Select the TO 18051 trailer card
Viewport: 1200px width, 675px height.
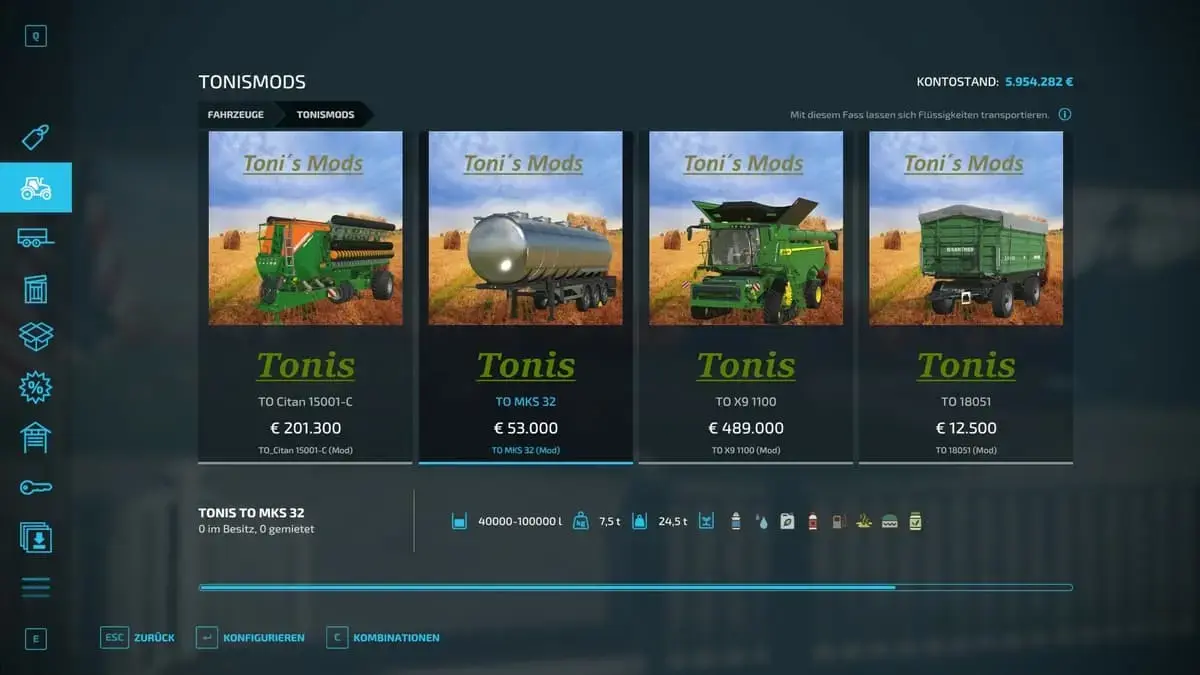tap(966, 297)
